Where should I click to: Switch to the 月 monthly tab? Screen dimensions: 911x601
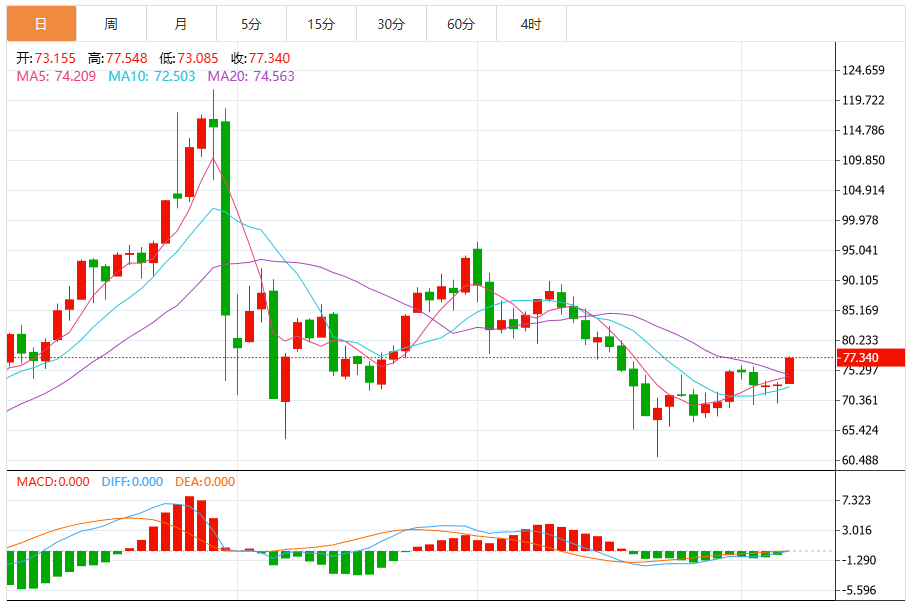181,24
